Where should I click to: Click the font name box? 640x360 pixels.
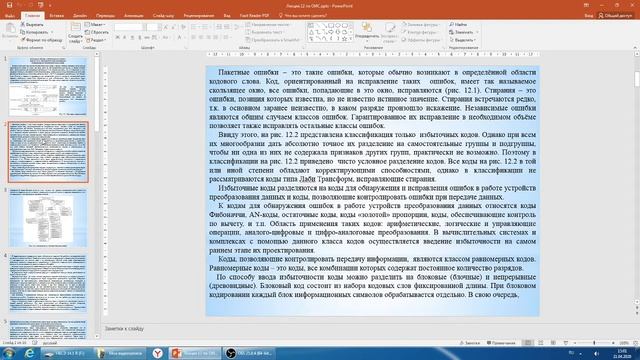pos(128,27)
